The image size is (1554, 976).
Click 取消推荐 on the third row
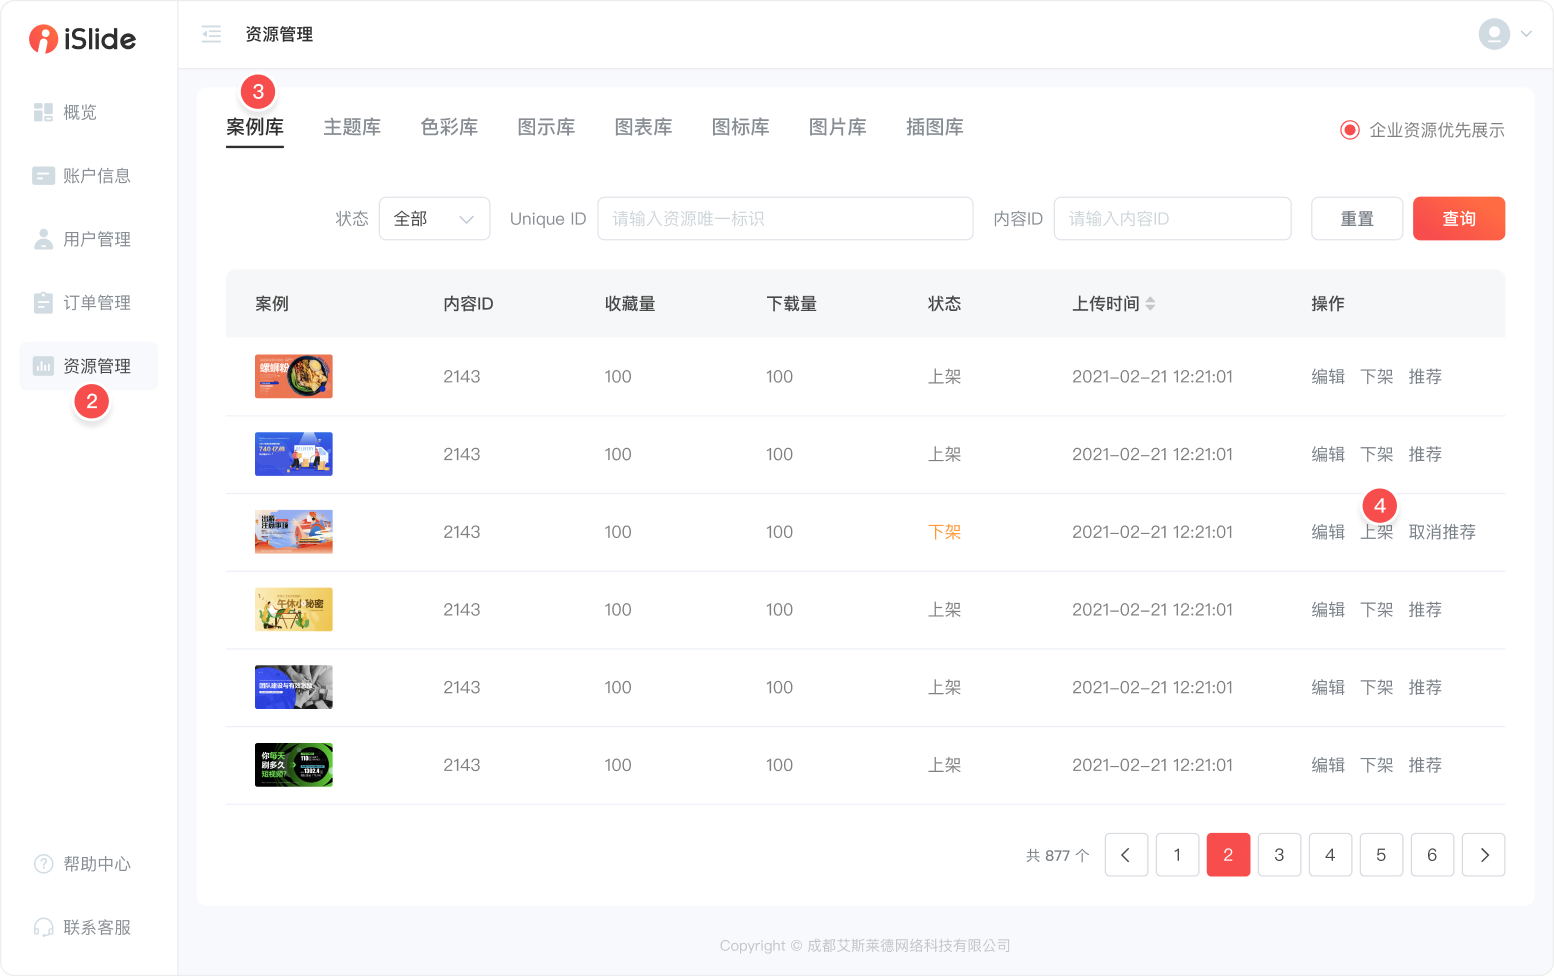point(1442,532)
